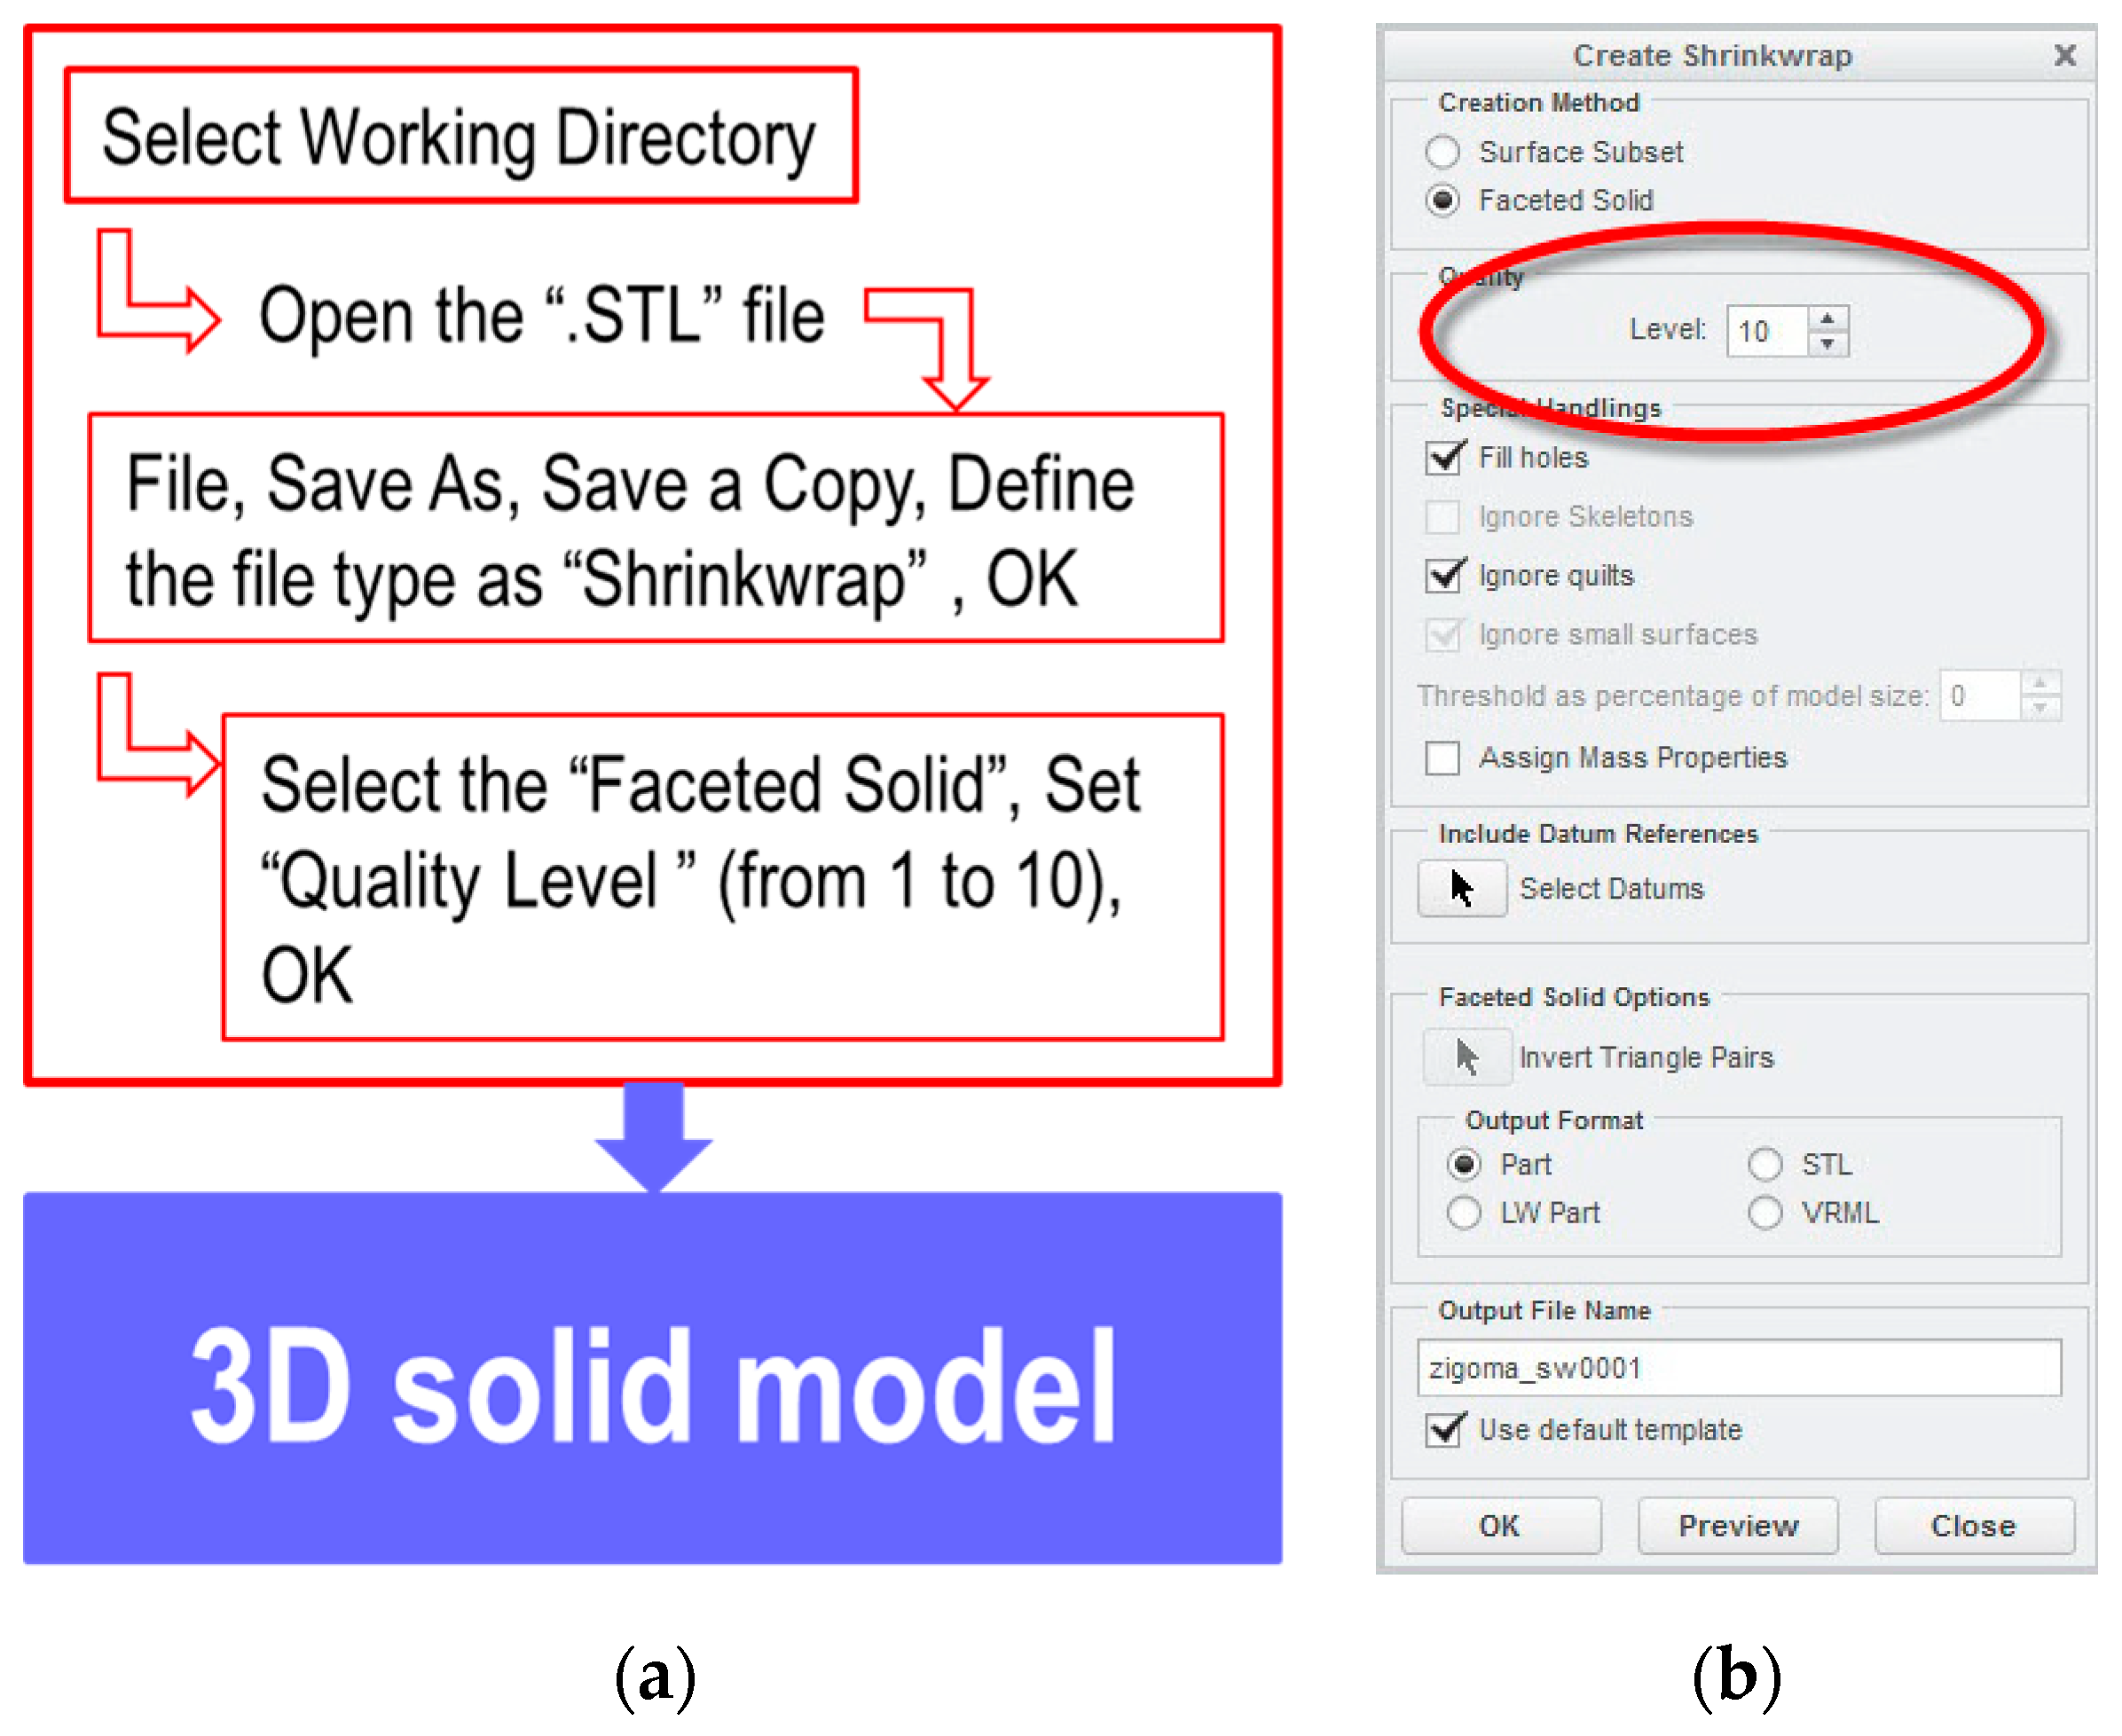Select Part output format

1463,1164
